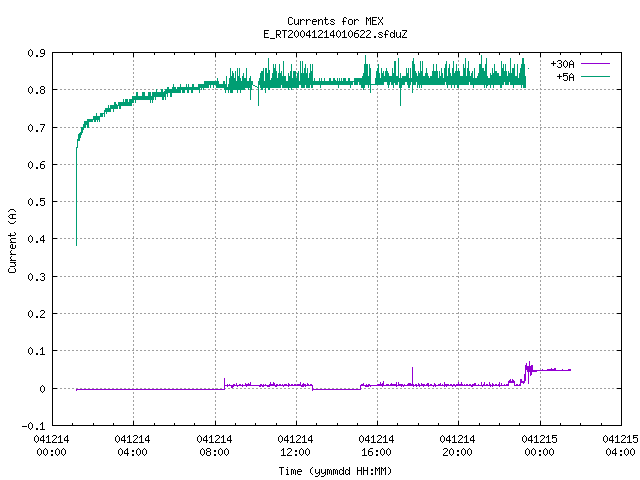Click the 0.3 y-axis tick label
The height and width of the screenshot is (480, 640).
pos(37,277)
